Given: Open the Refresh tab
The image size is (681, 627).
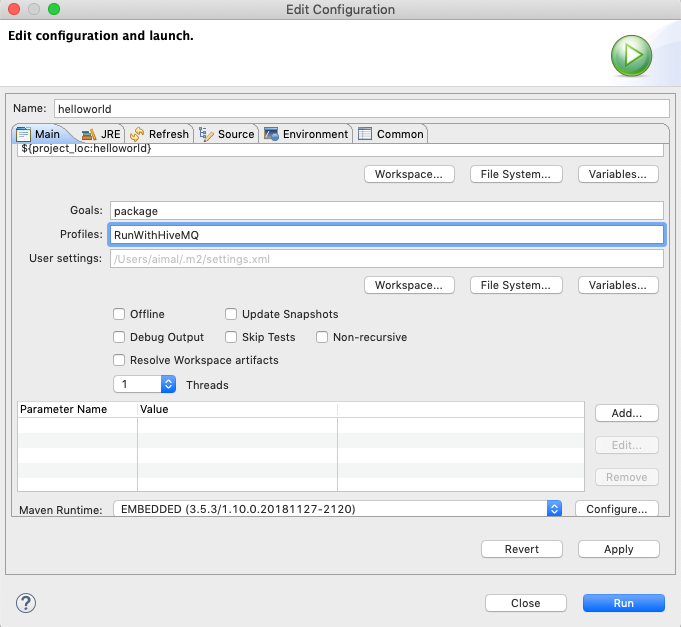Looking at the screenshot, I should pyautogui.click(x=160, y=134).
